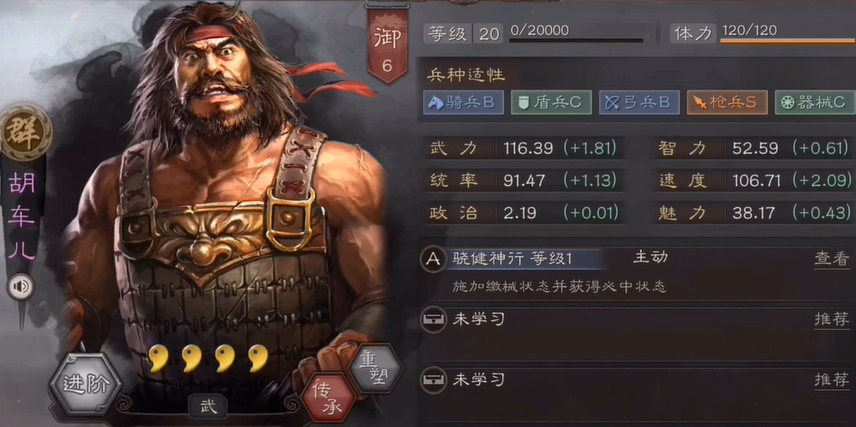Choose the 弓兵B troop aptitude
Screen dimensions: 856x427
pyautogui.click(x=639, y=103)
